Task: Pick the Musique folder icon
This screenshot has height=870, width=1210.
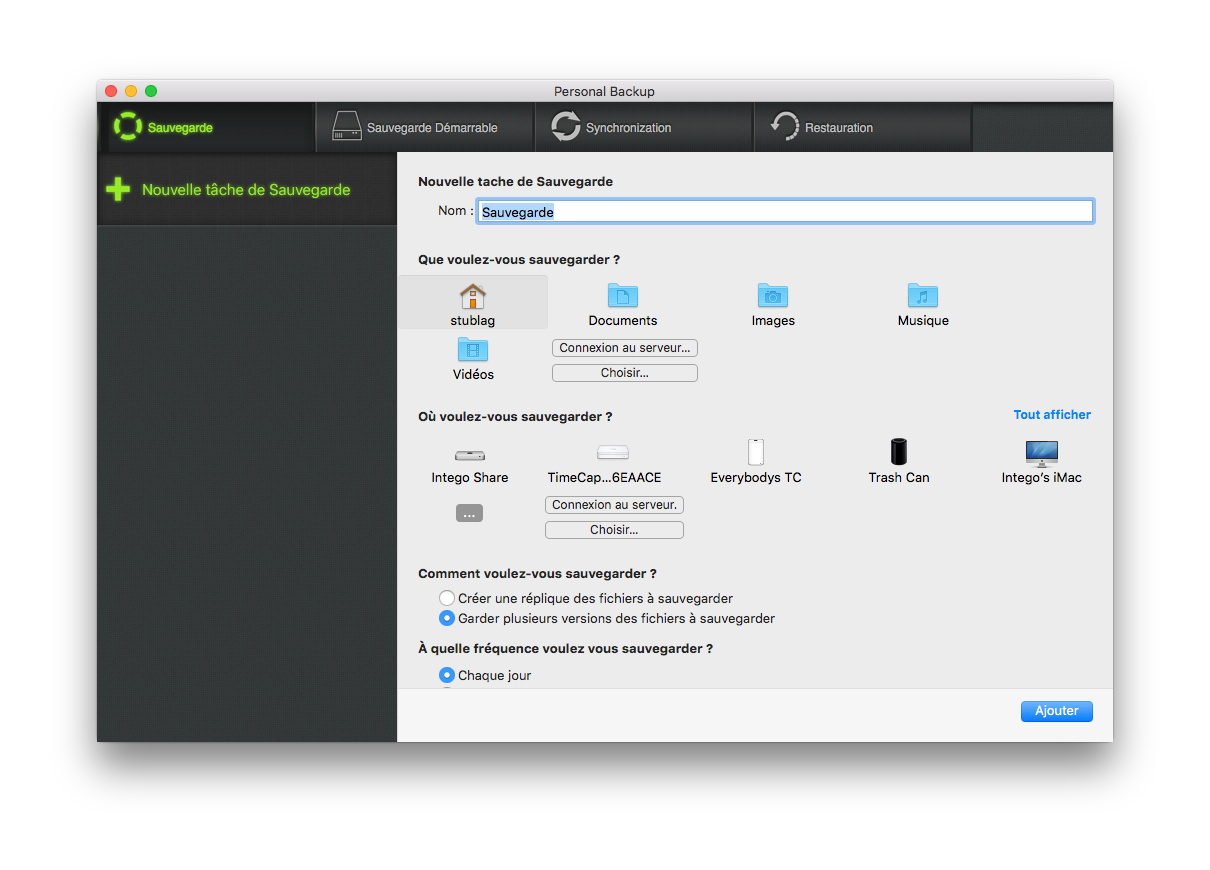Action: 923,295
